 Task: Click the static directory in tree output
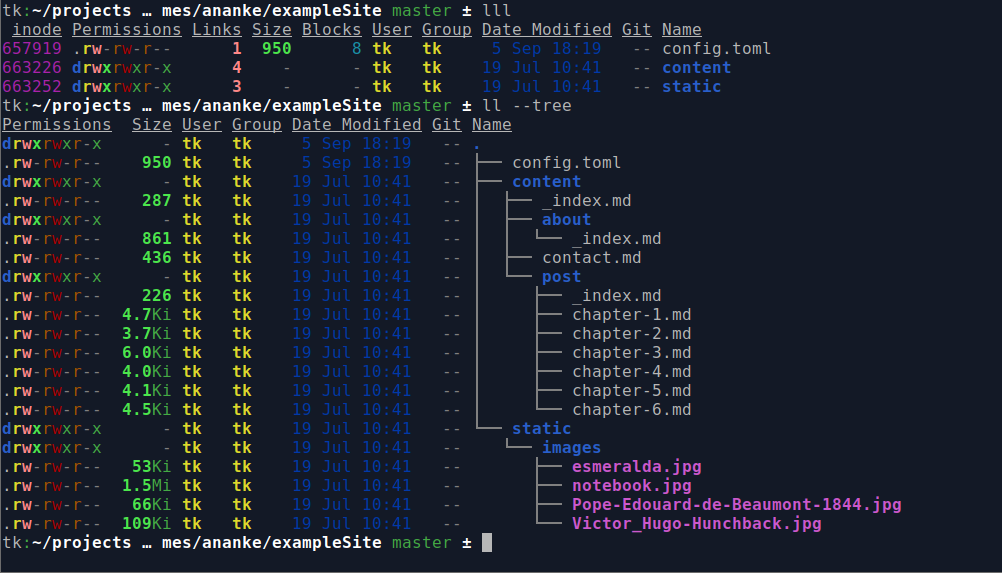(x=541, y=429)
